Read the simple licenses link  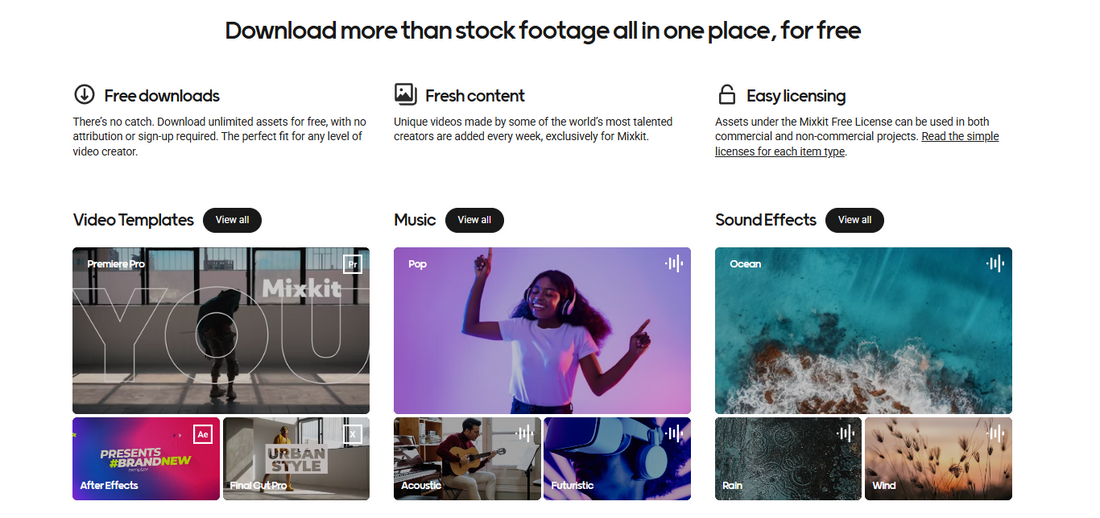857,144
